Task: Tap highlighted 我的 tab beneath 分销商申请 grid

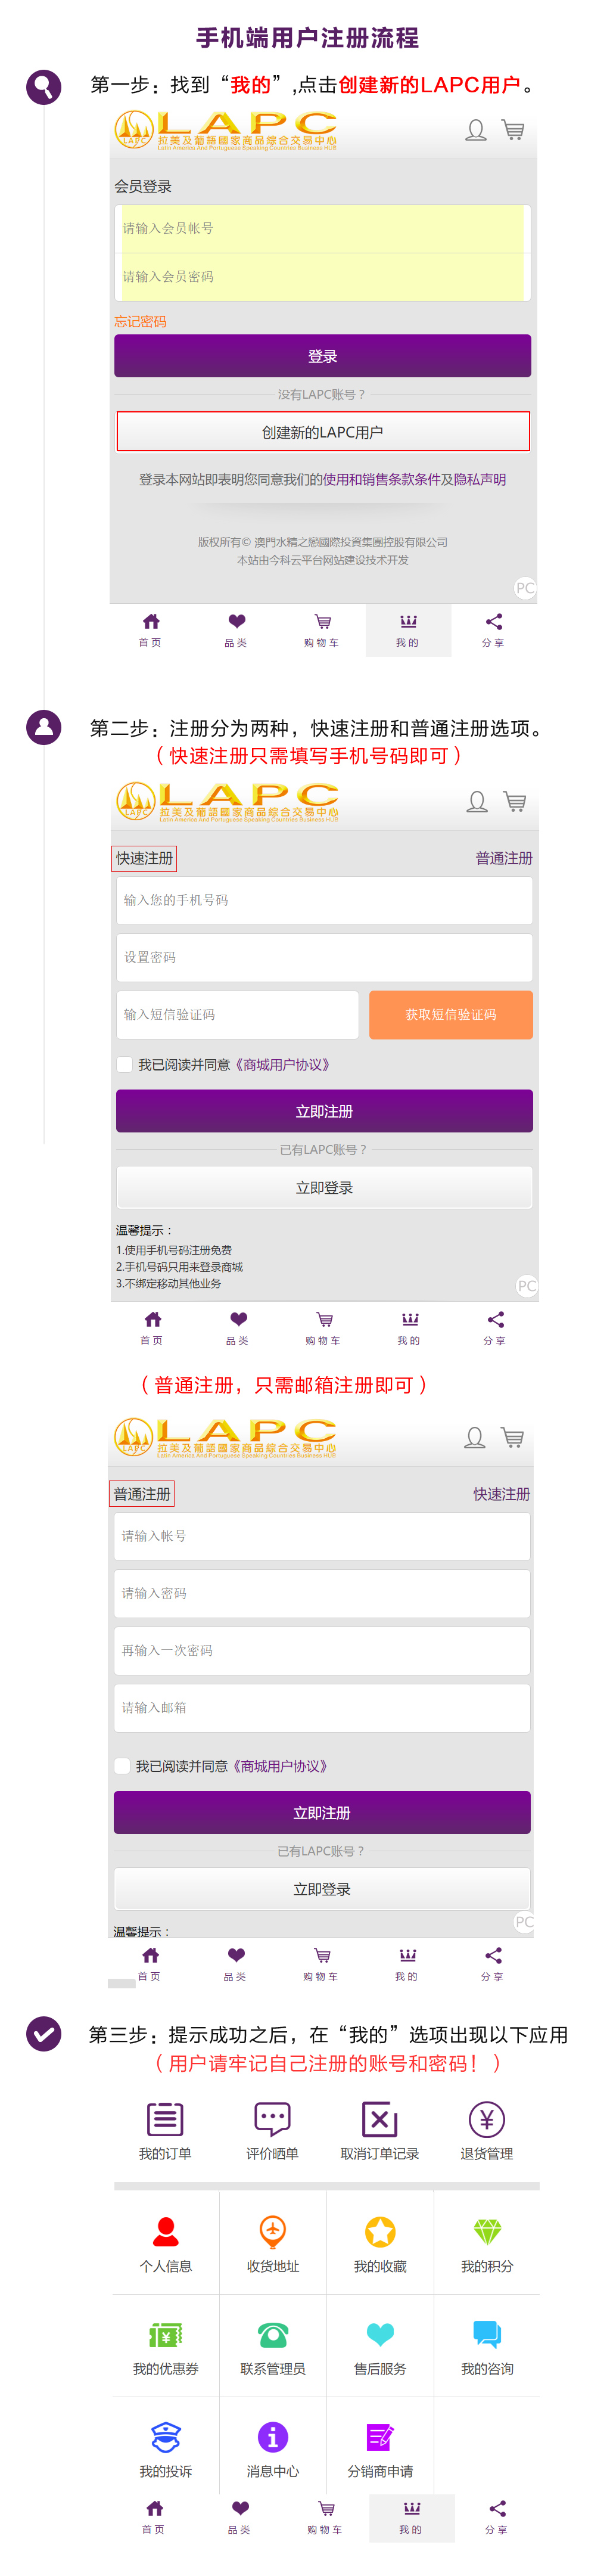Action: 412,2518
